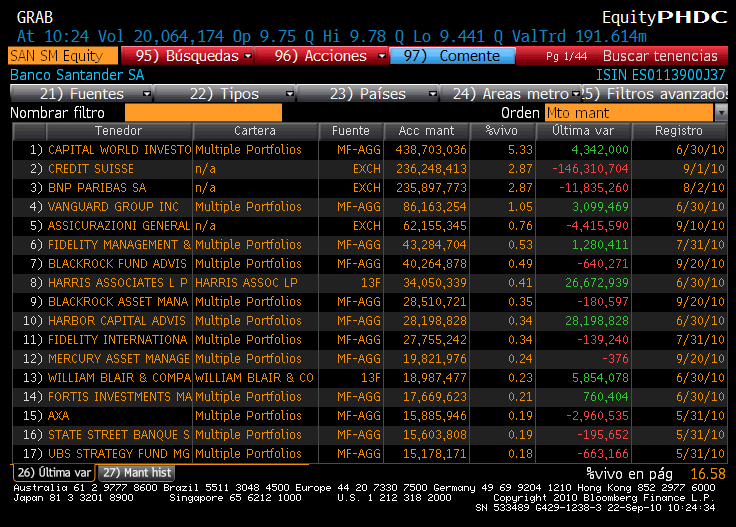Select holder BNP PARIBAS SA
Image resolution: width=736 pixels, height=527 pixels.
97,188
